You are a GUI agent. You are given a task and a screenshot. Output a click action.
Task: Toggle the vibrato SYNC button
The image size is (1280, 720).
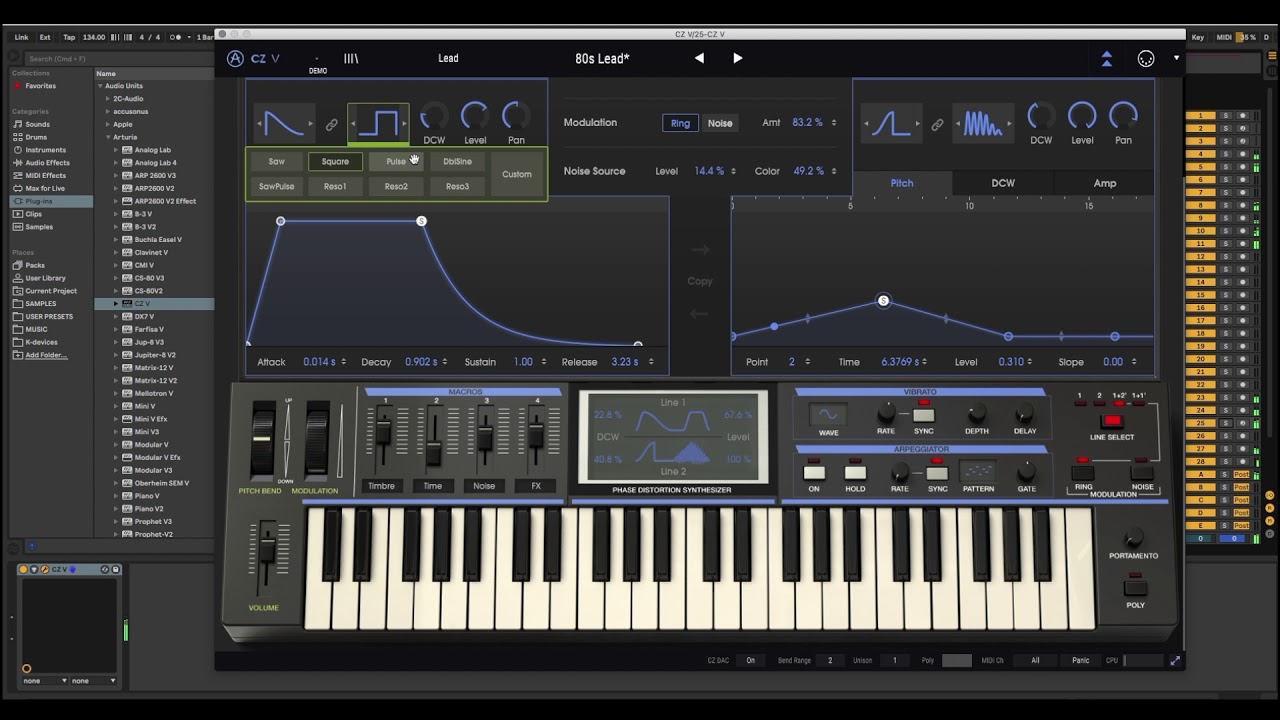[924, 415]
